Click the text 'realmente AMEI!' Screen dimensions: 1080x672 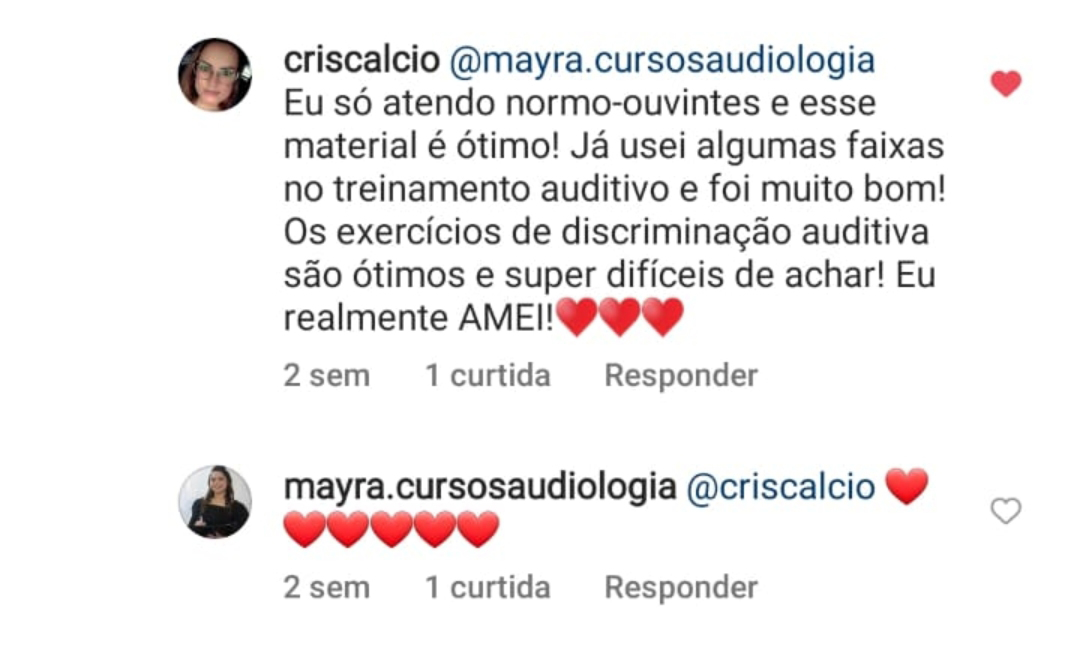point(419,319)
